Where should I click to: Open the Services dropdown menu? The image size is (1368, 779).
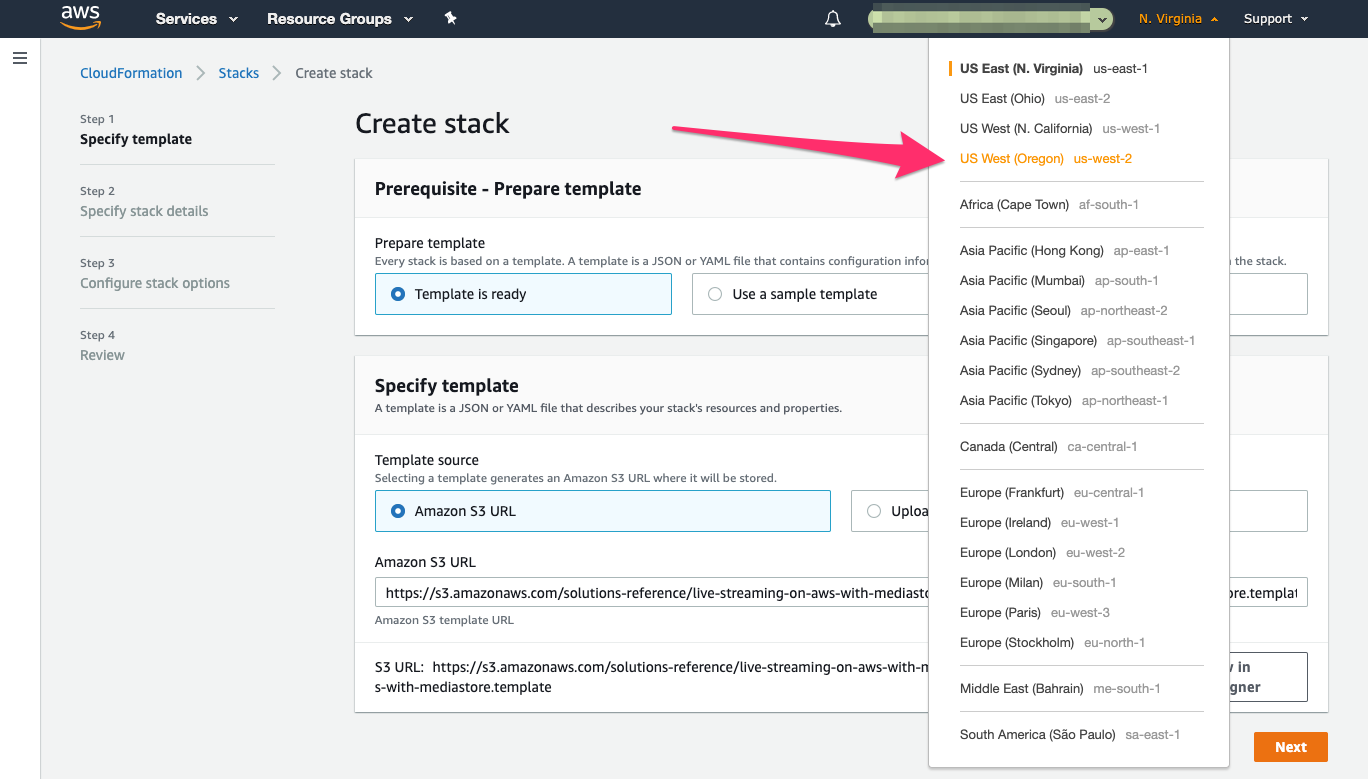coord(197,19)
